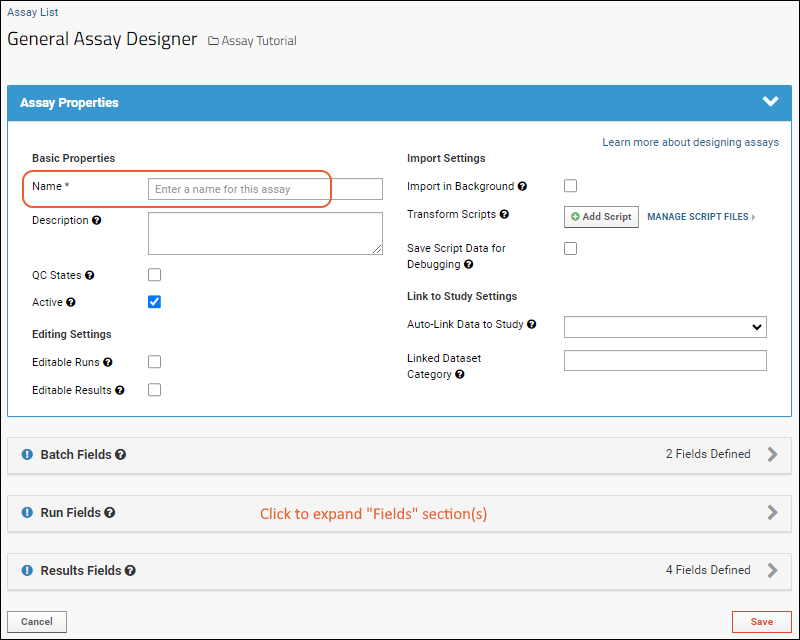Viewport: 800px width, 640px height.
Task: Click the Import in Background help icon
Action: pyautogui.click(x=522, y=187)
